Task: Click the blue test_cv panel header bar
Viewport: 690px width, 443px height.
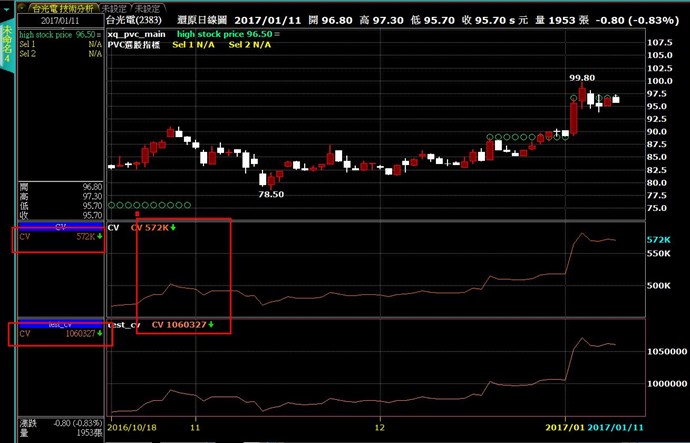Action: (x=60, y=324)
